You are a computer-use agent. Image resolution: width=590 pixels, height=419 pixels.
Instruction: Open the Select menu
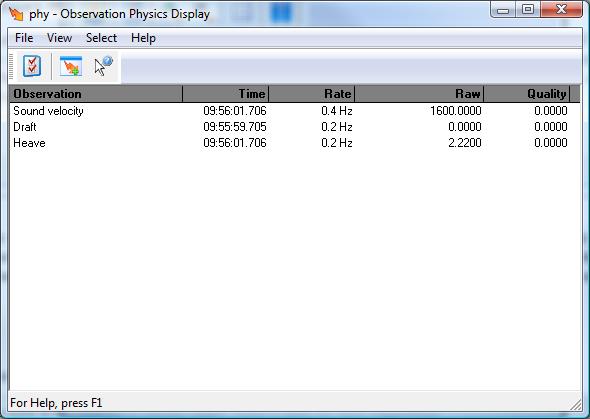pyautogui.click(x=101, y=38)
